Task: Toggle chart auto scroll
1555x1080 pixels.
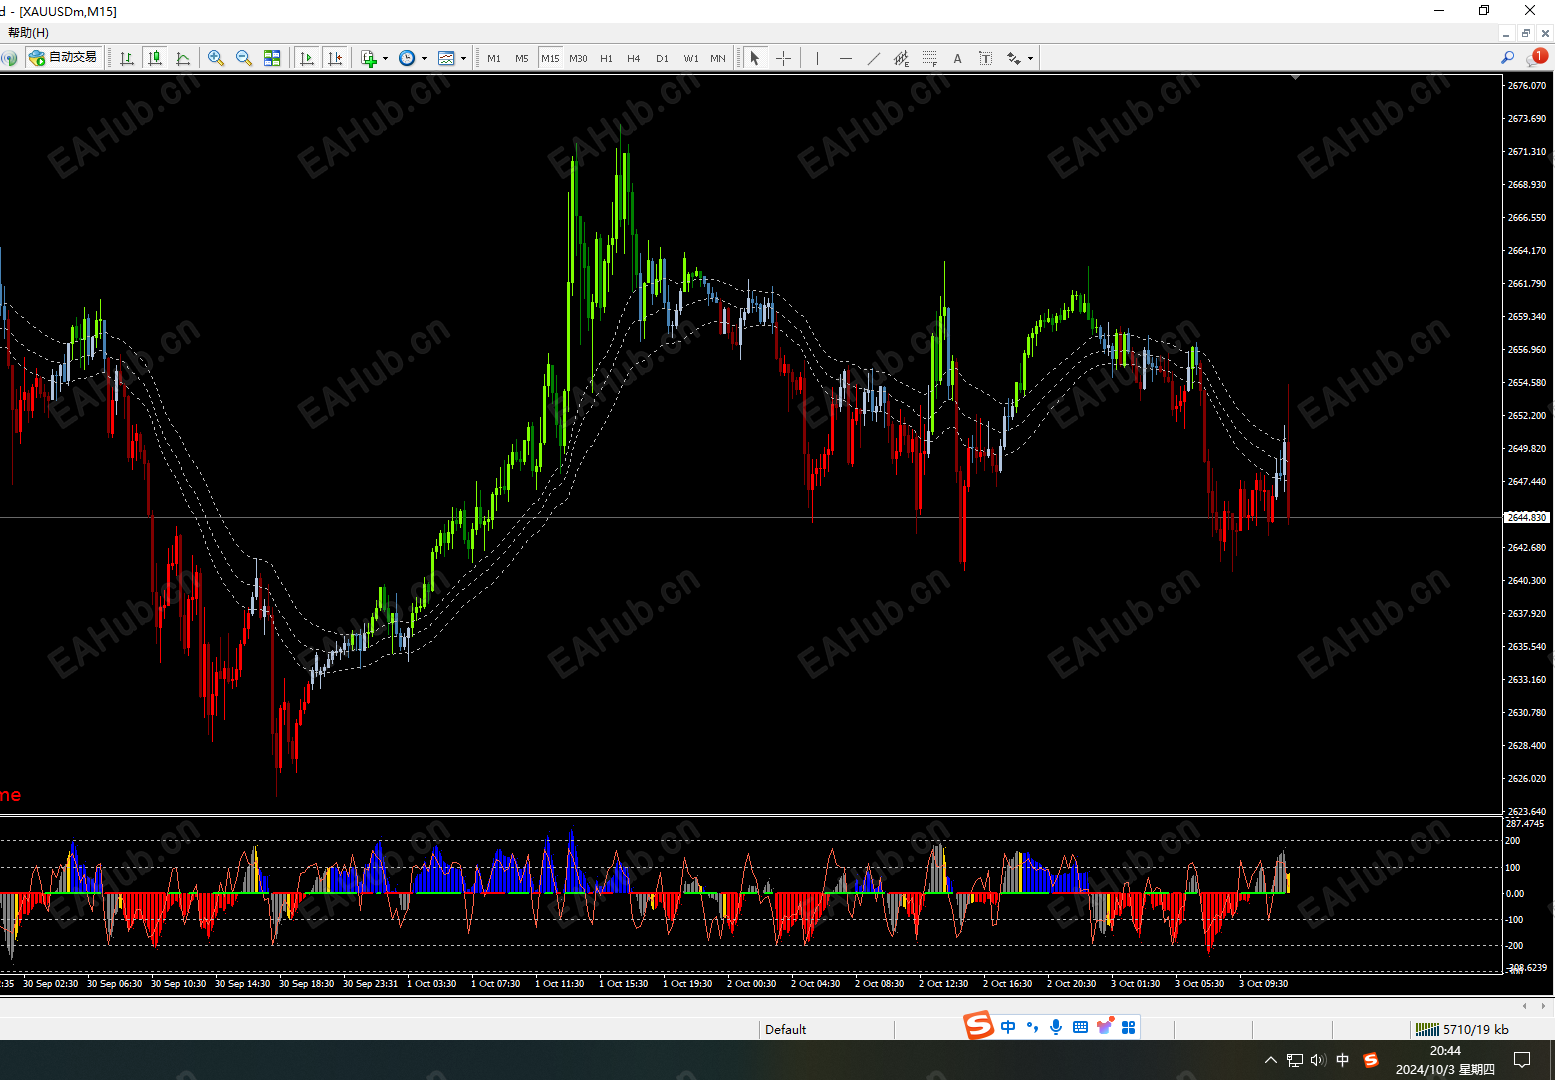Action: click(307, 58)
